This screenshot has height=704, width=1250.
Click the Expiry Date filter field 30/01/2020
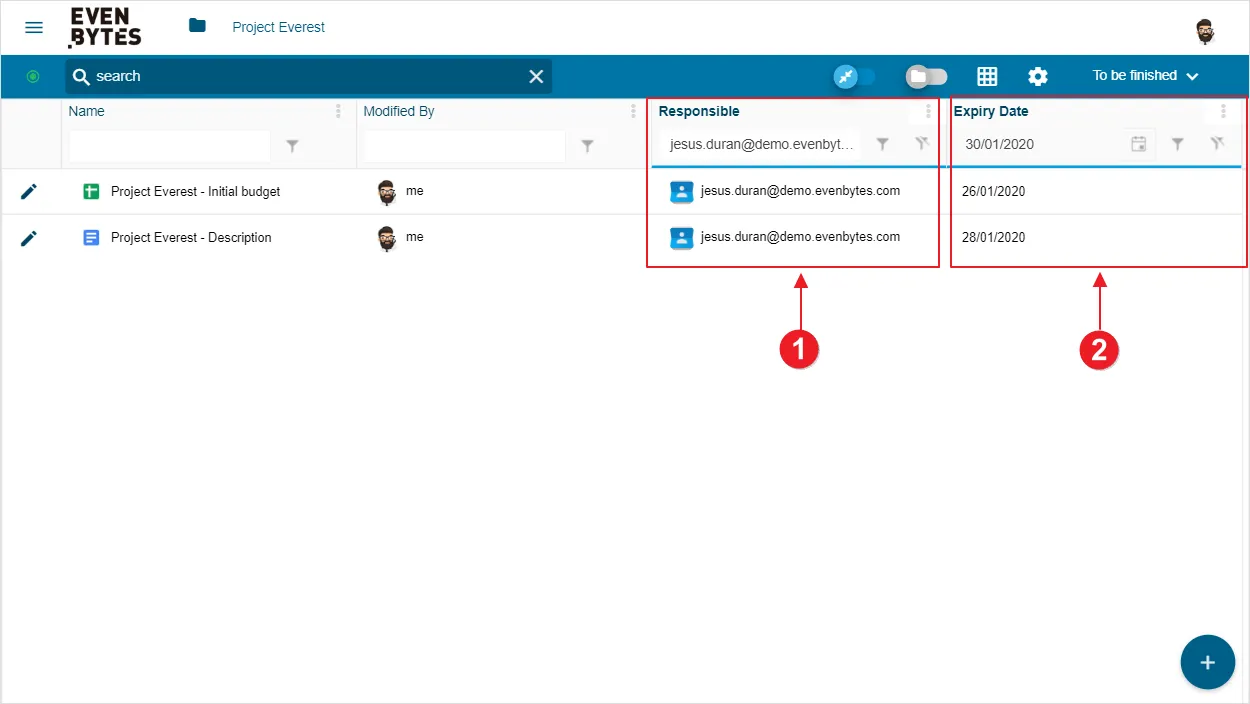1040,144
